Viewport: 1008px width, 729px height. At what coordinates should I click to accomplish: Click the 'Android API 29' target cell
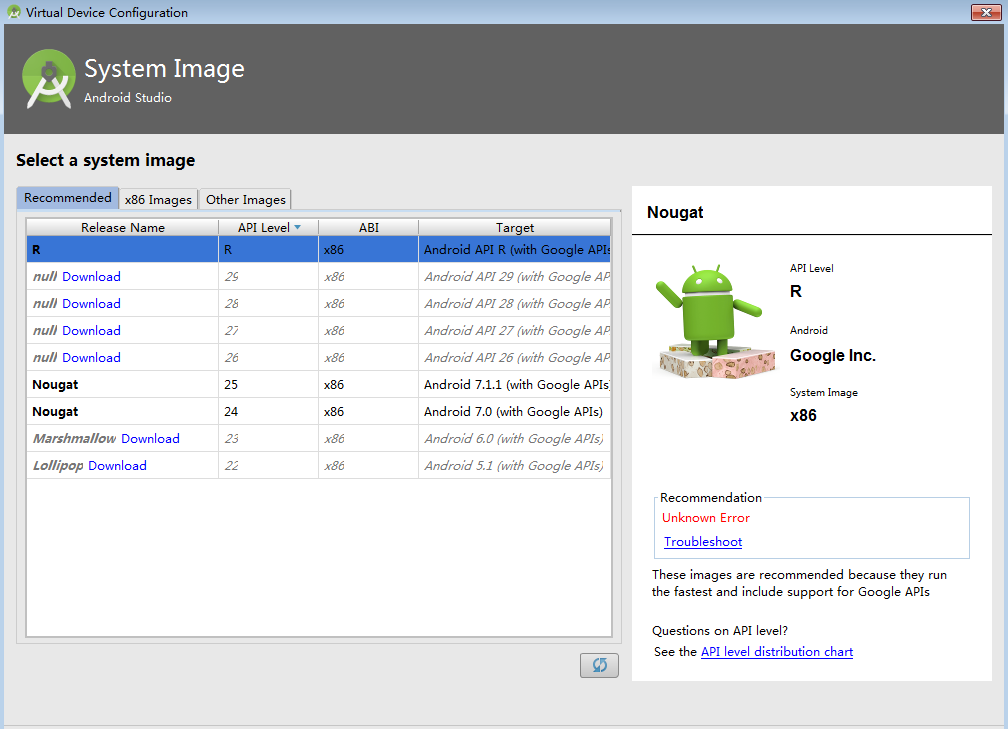(514, 276)
